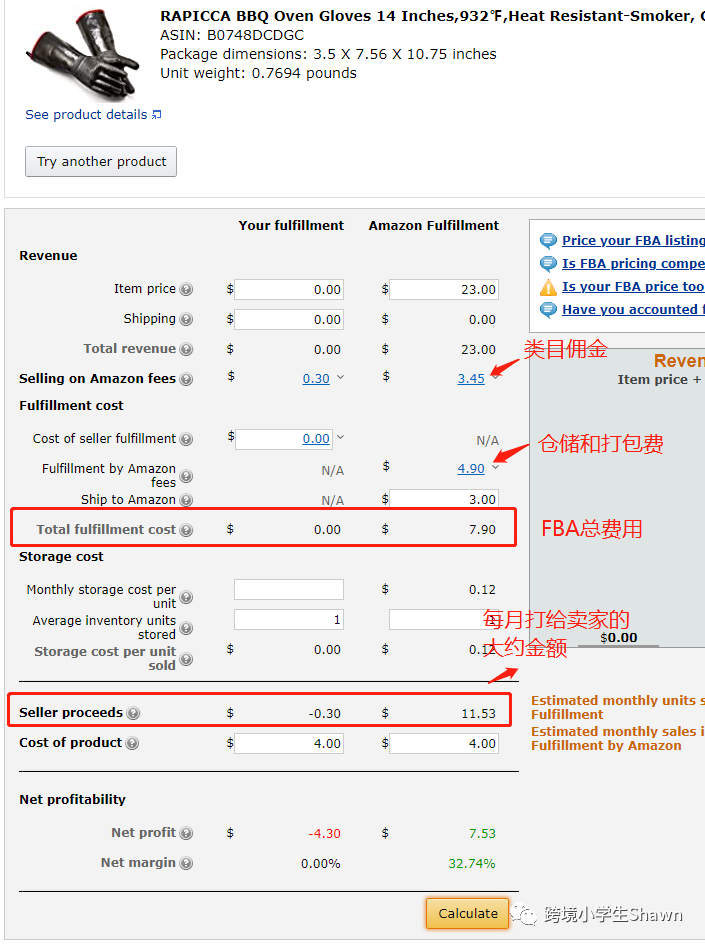Image resolution: width=705 pixels, height=946 pixels.
Task: Click external link icon next to See product details
Action: tap(157, 115)
